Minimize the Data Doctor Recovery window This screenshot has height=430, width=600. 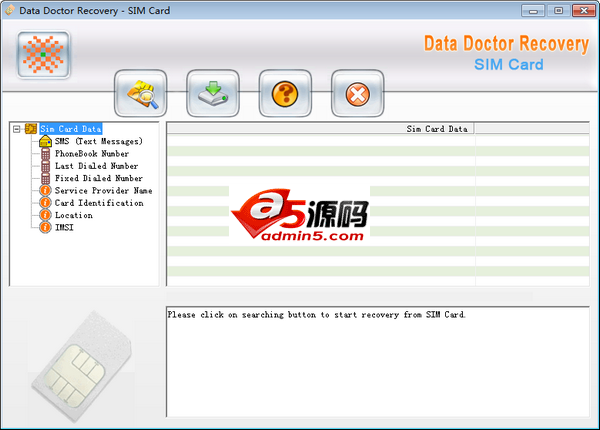(x=533, y=11)
